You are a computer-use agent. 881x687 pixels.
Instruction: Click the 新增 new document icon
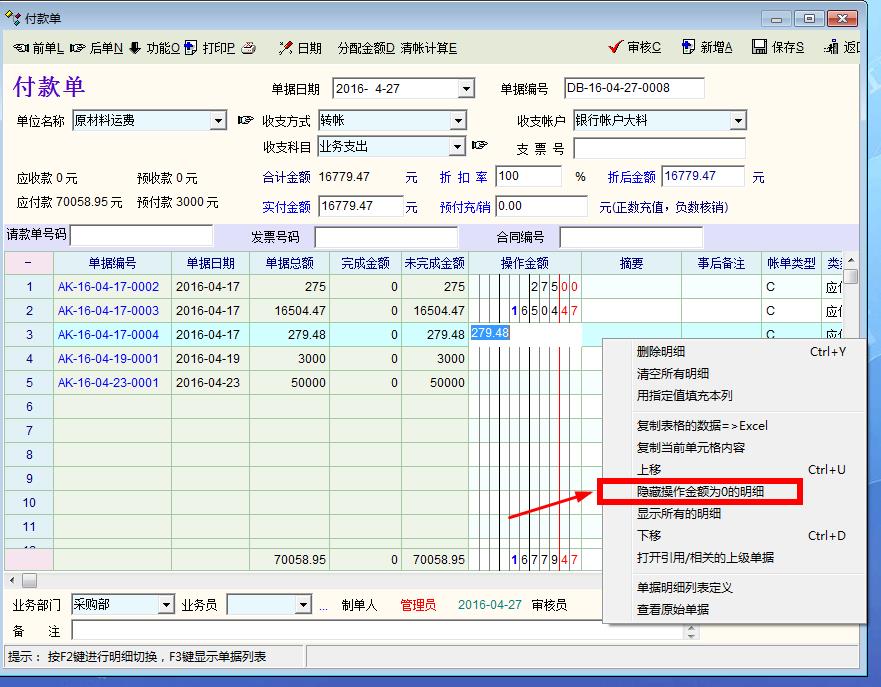[x=688, y=48]
